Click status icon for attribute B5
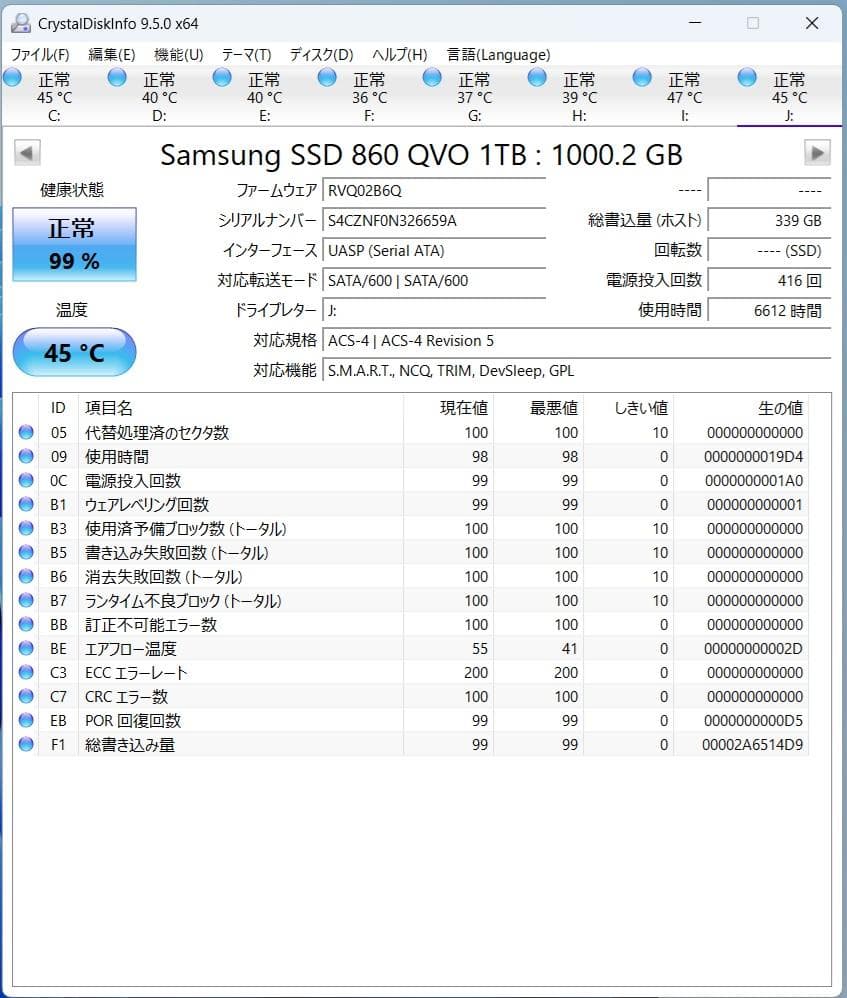The width and height of the screenshot is (847, 998). (26, 552)
